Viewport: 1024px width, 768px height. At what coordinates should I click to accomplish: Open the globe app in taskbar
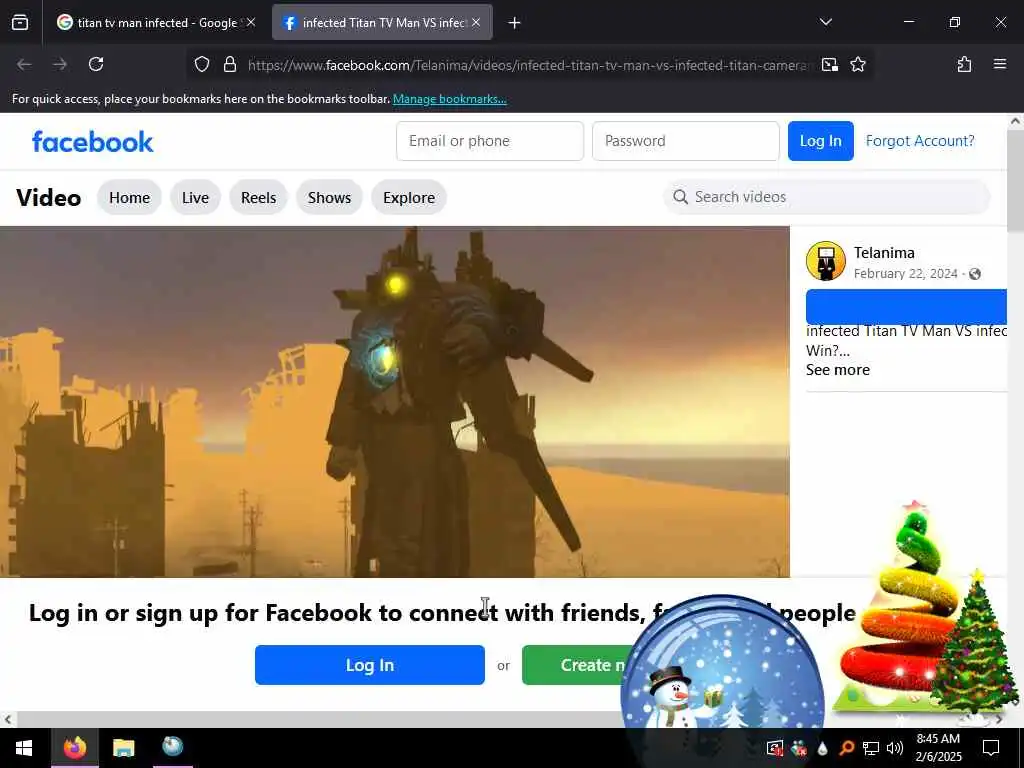172,748
